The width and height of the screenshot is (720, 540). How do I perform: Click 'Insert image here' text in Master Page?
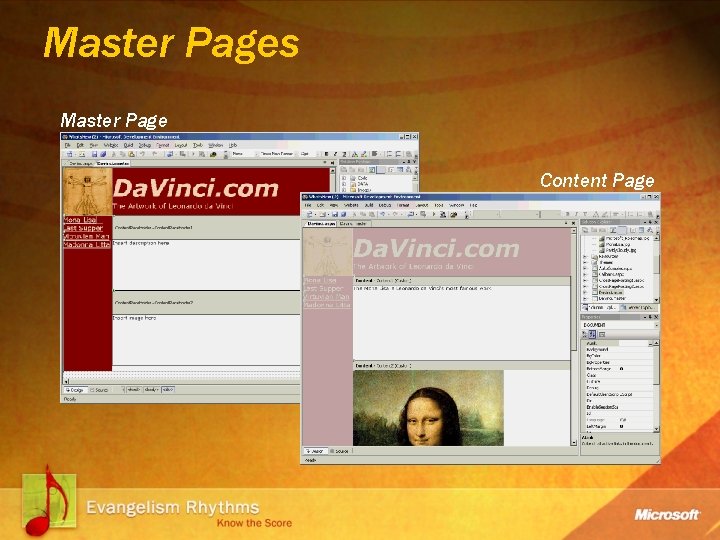[135, 318]
